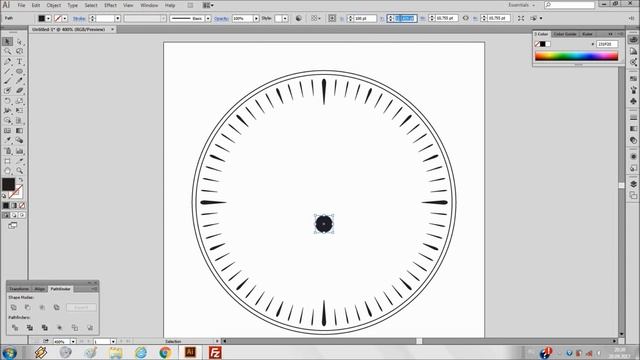Select the Hand tool
The width and height of the screenshot is (640, 360).
click(x=7, y=171)
